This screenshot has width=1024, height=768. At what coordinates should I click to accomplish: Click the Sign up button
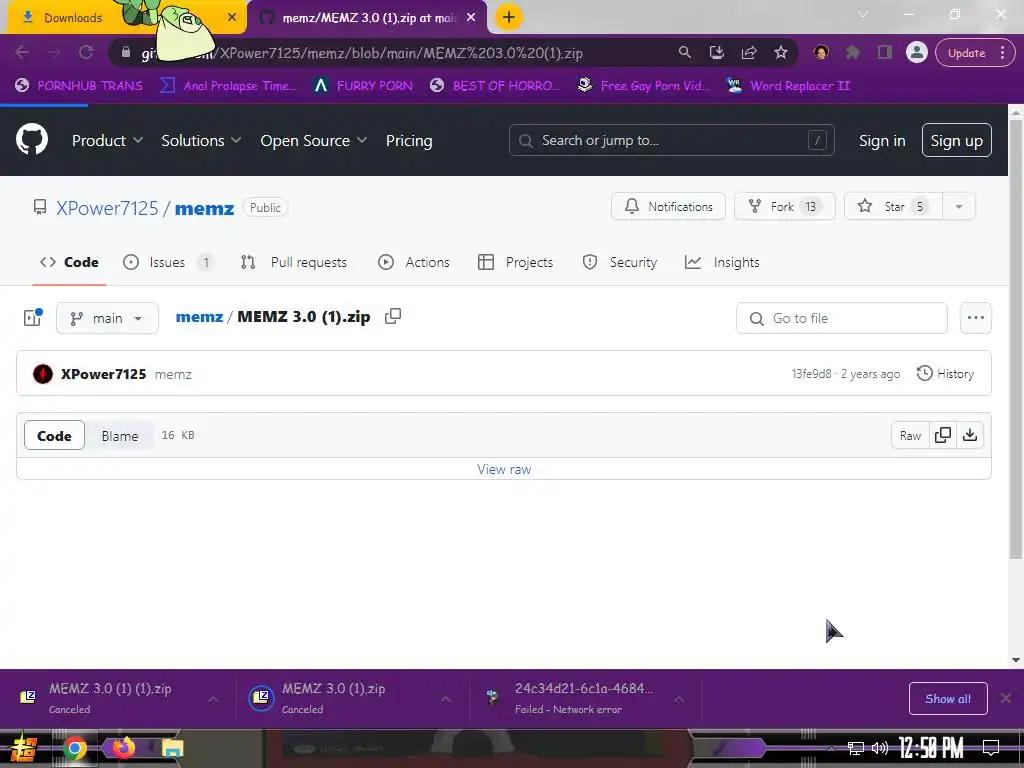[x=956, y=140]
